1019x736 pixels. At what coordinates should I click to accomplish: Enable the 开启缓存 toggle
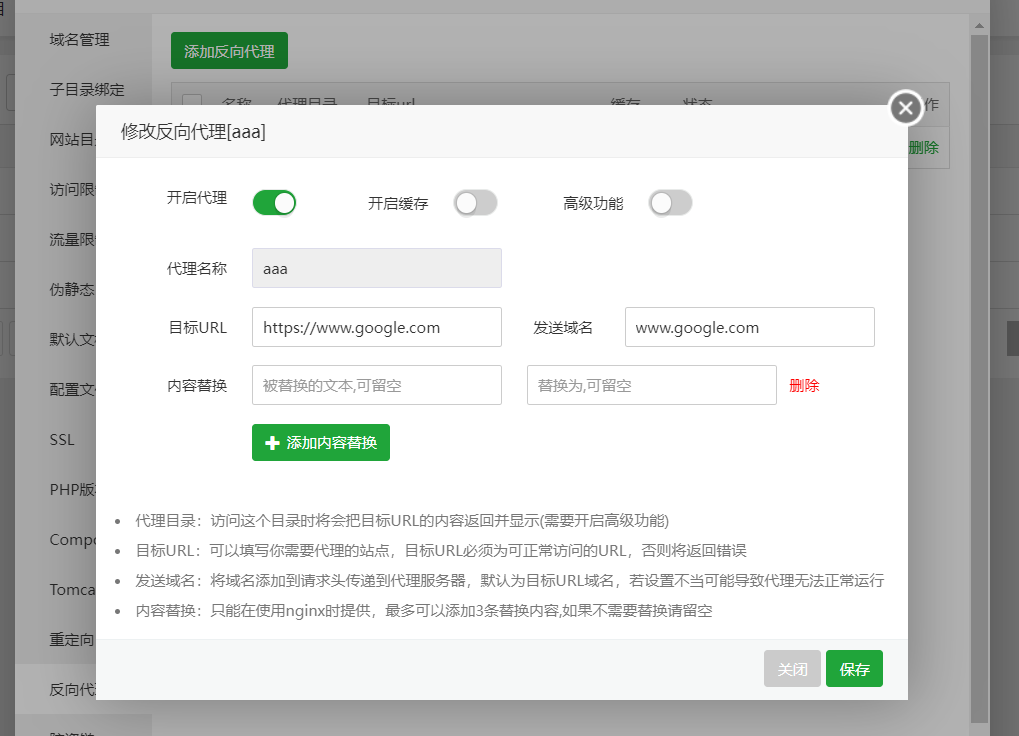click(475, 203)
